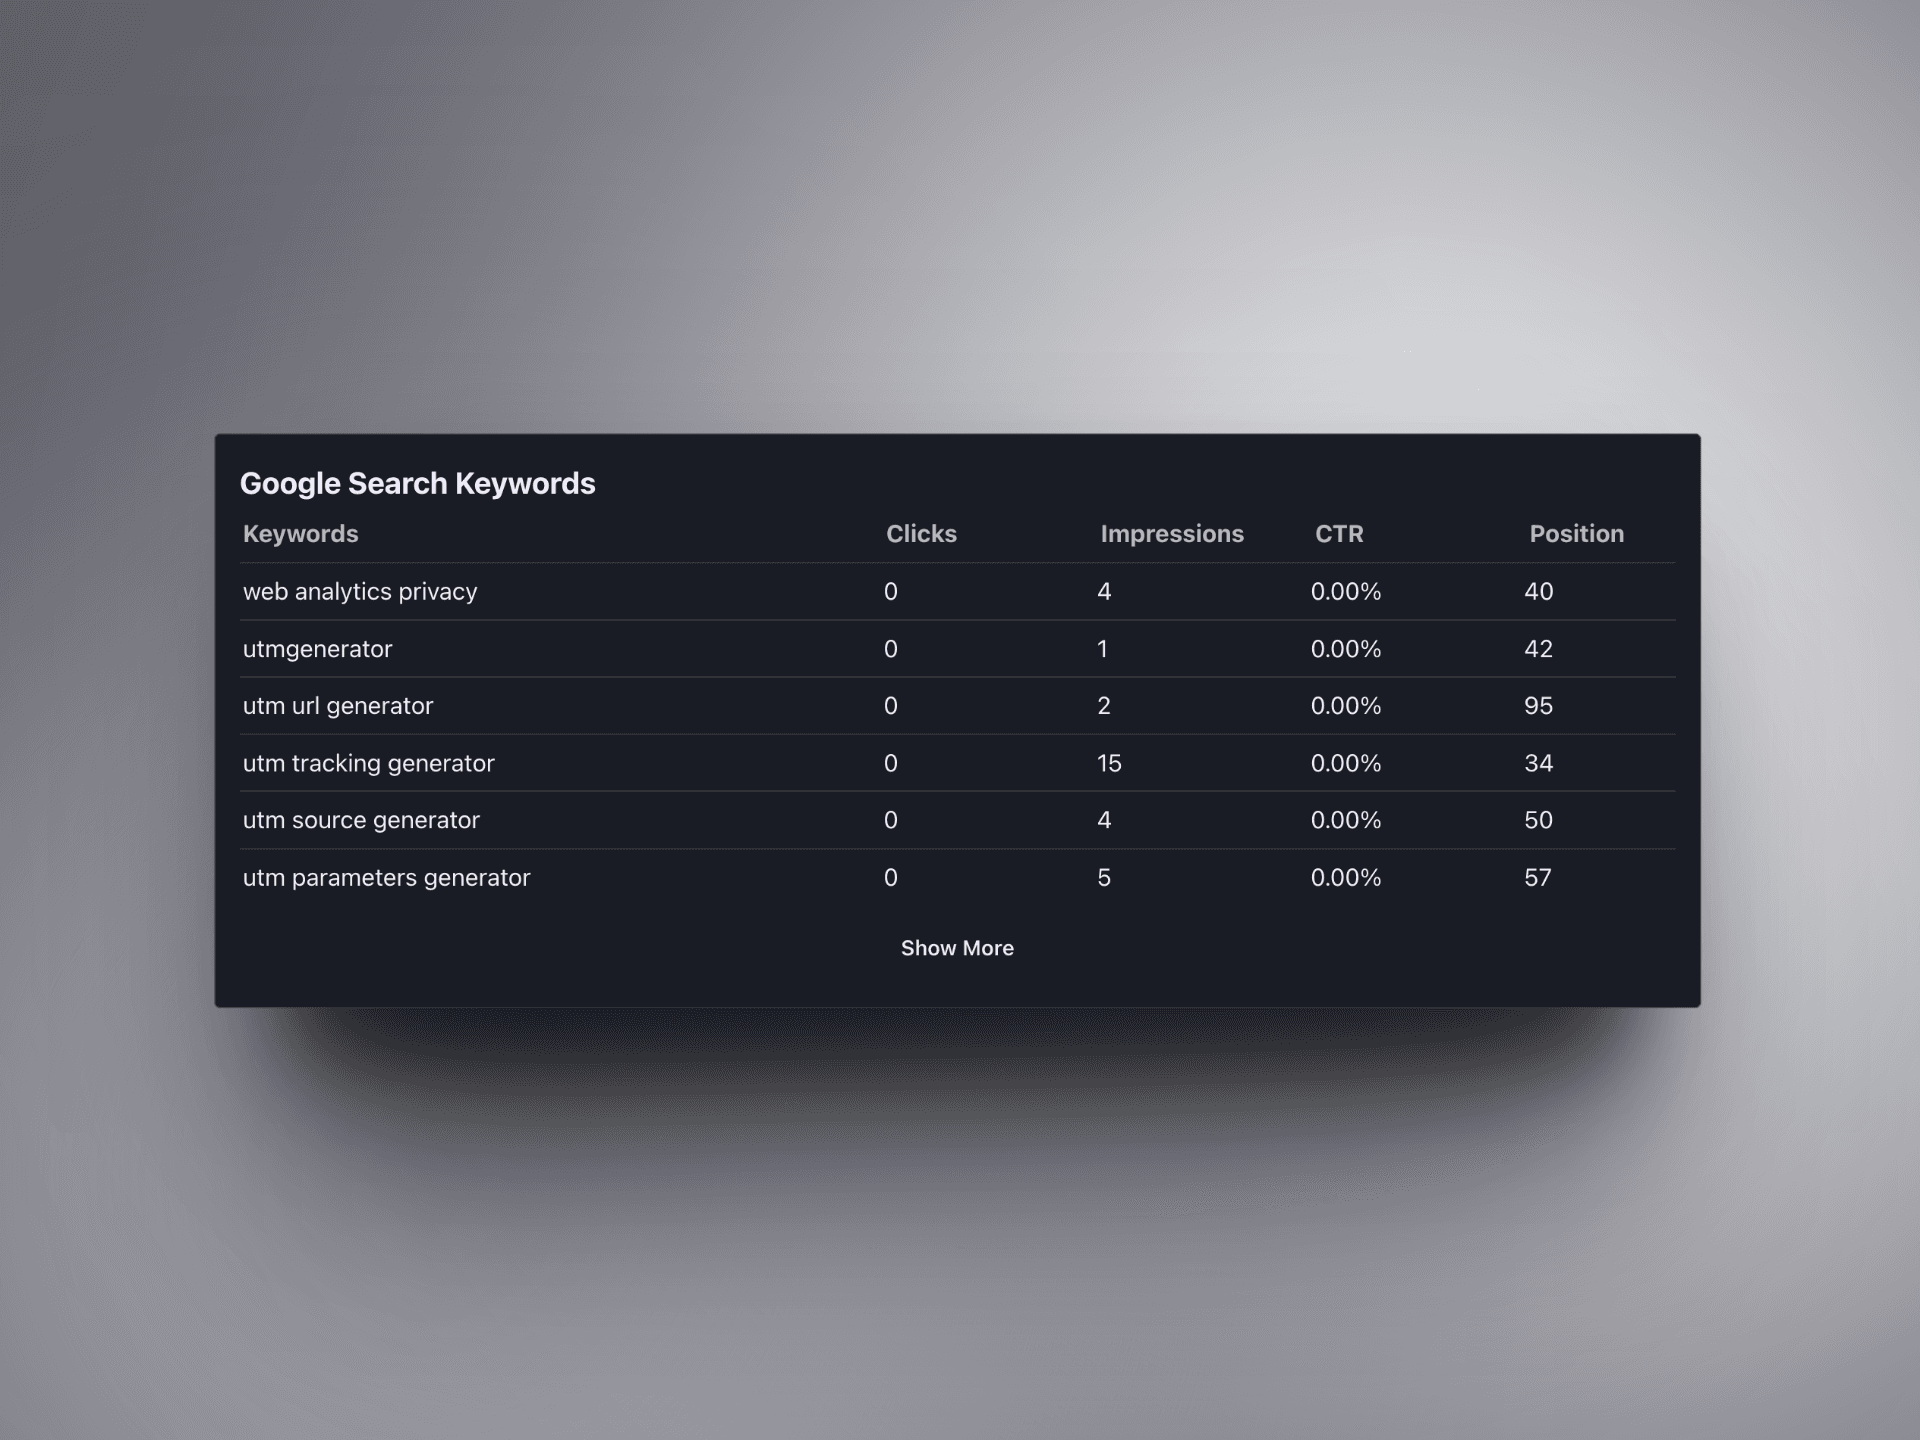The image size is (1920, 1440).
Task: Click clicks value 0 for utm source generator
Action: click(891, 820)
